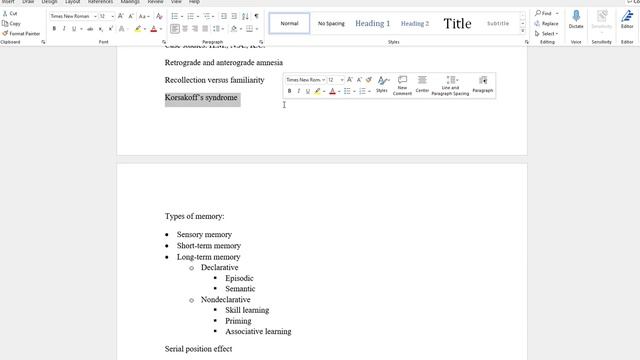The width and height of the screenshot is (640, 360).
Task: Toggle Bold in floating mini toolbar
Action: coord(289,91)
